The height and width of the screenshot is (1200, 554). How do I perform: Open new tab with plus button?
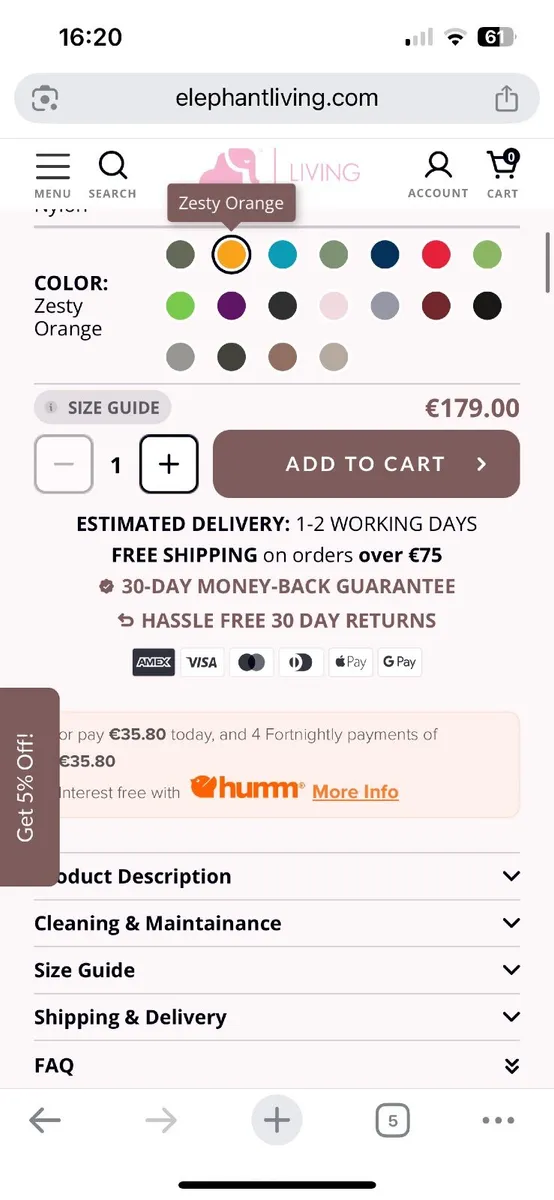277,1121
